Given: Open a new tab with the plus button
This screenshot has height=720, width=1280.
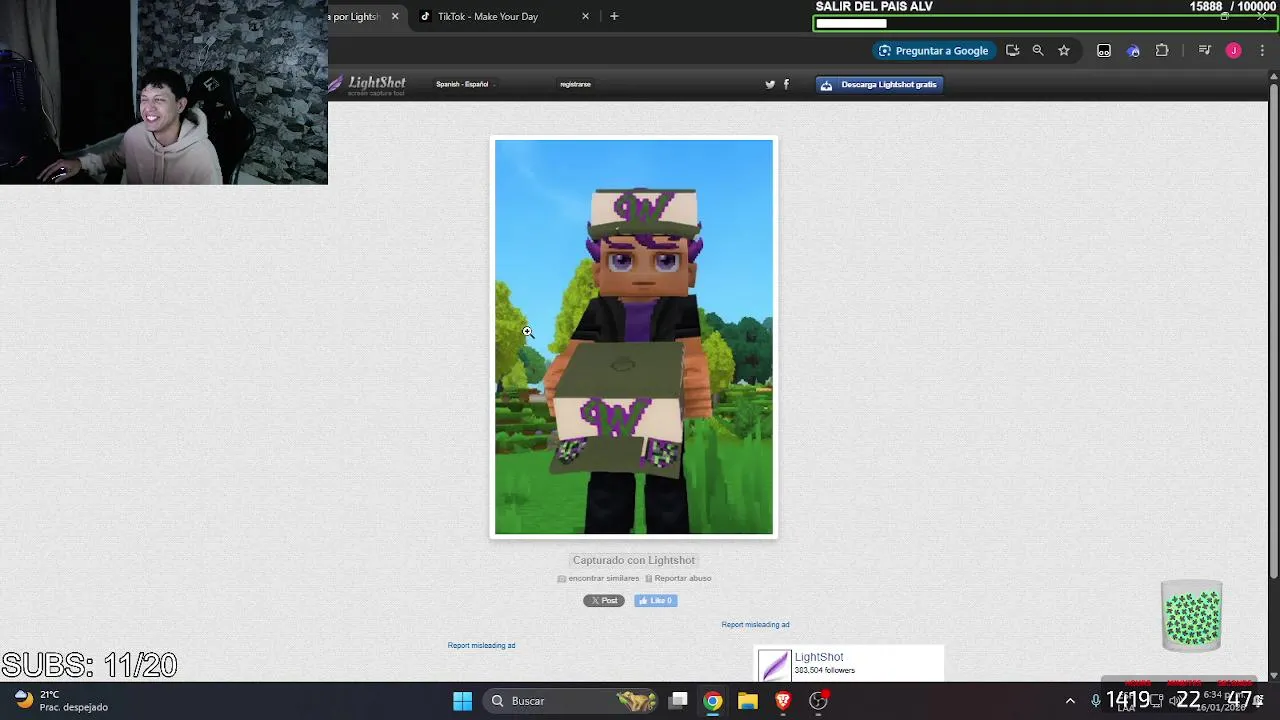Looking at the screenshot, I should (x=614, y=16).
